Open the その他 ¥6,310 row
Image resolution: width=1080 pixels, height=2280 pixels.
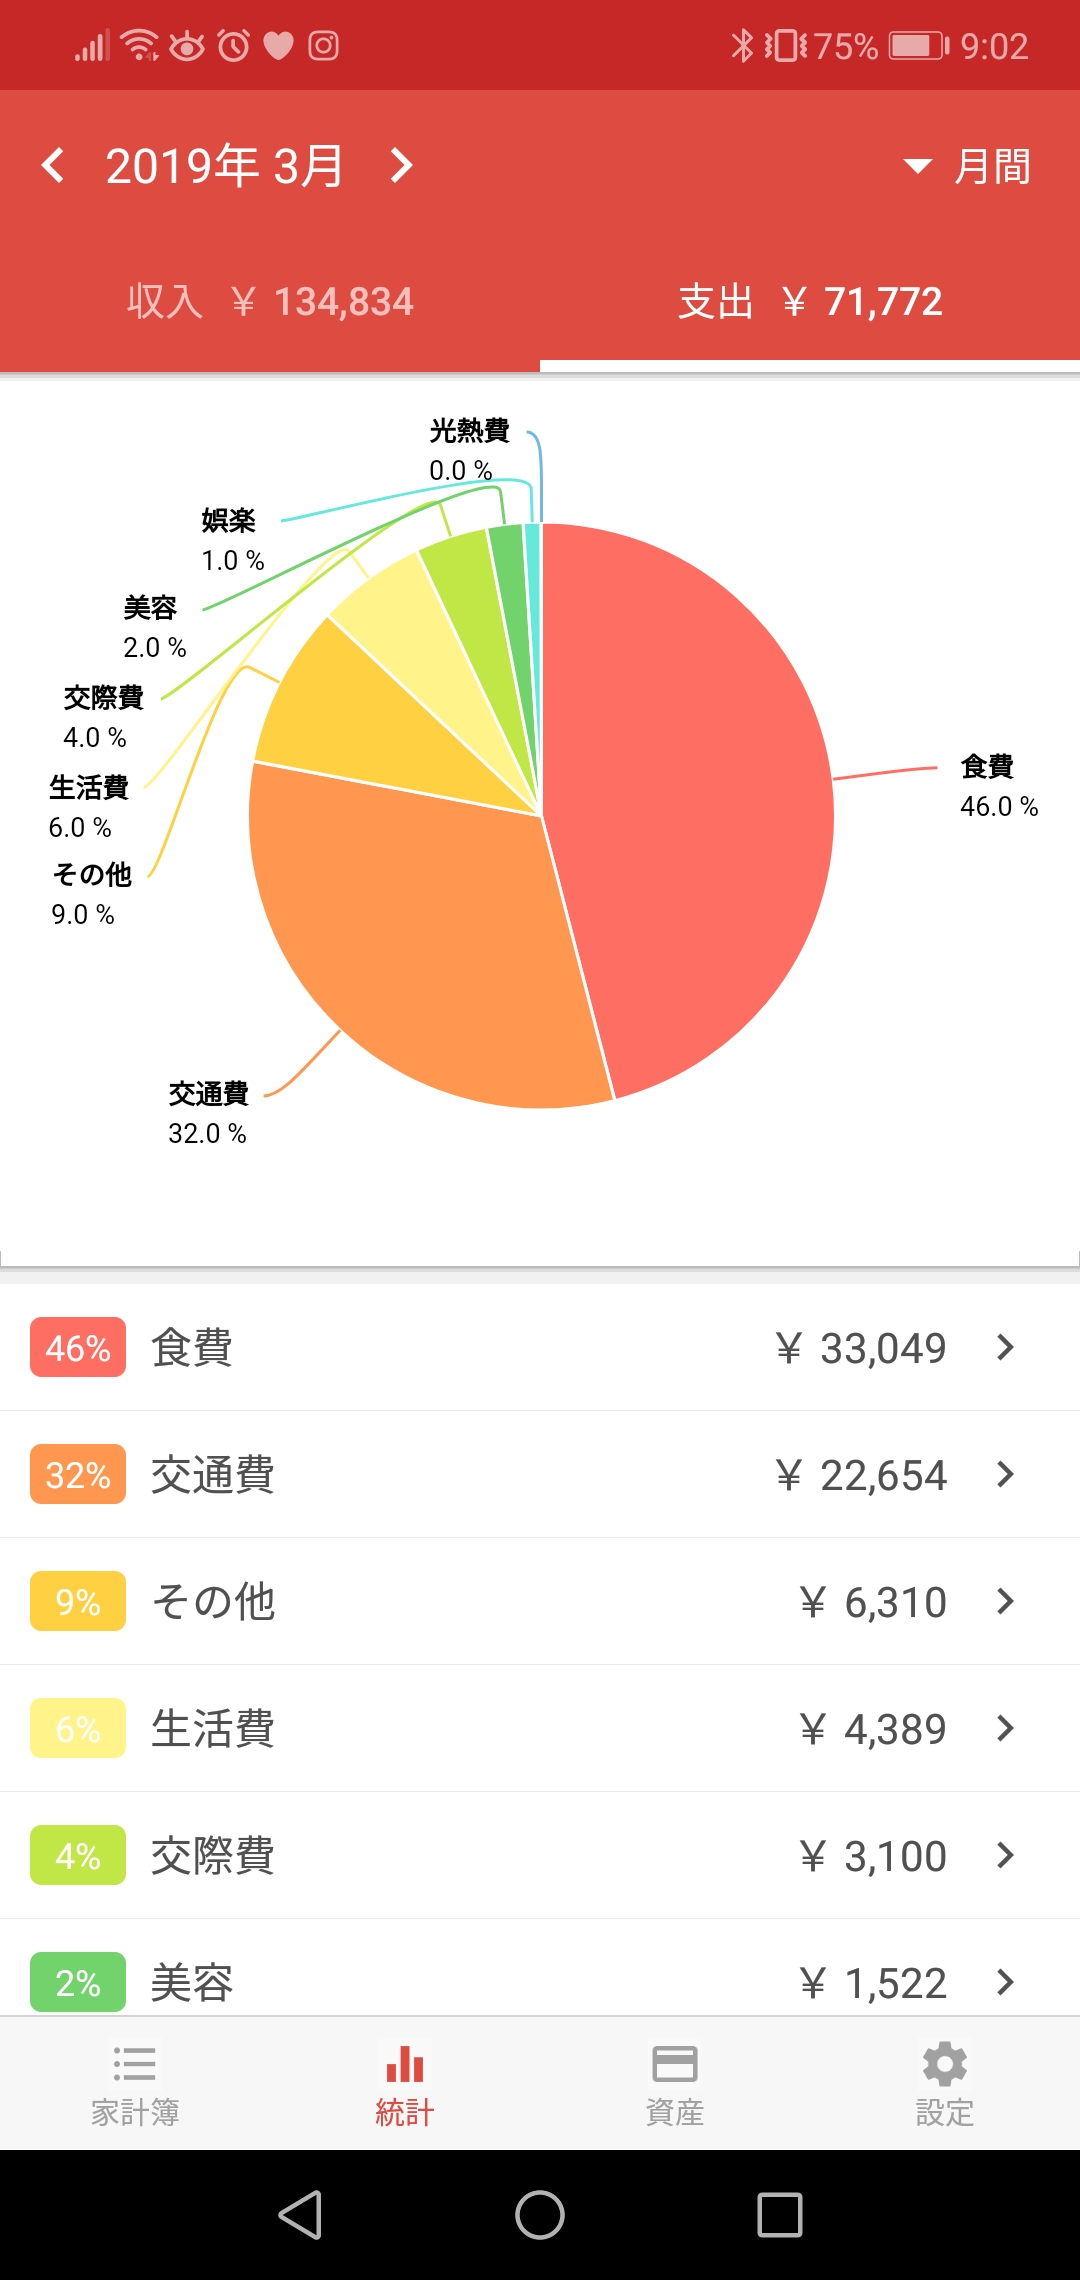(x=540, y=1602)
